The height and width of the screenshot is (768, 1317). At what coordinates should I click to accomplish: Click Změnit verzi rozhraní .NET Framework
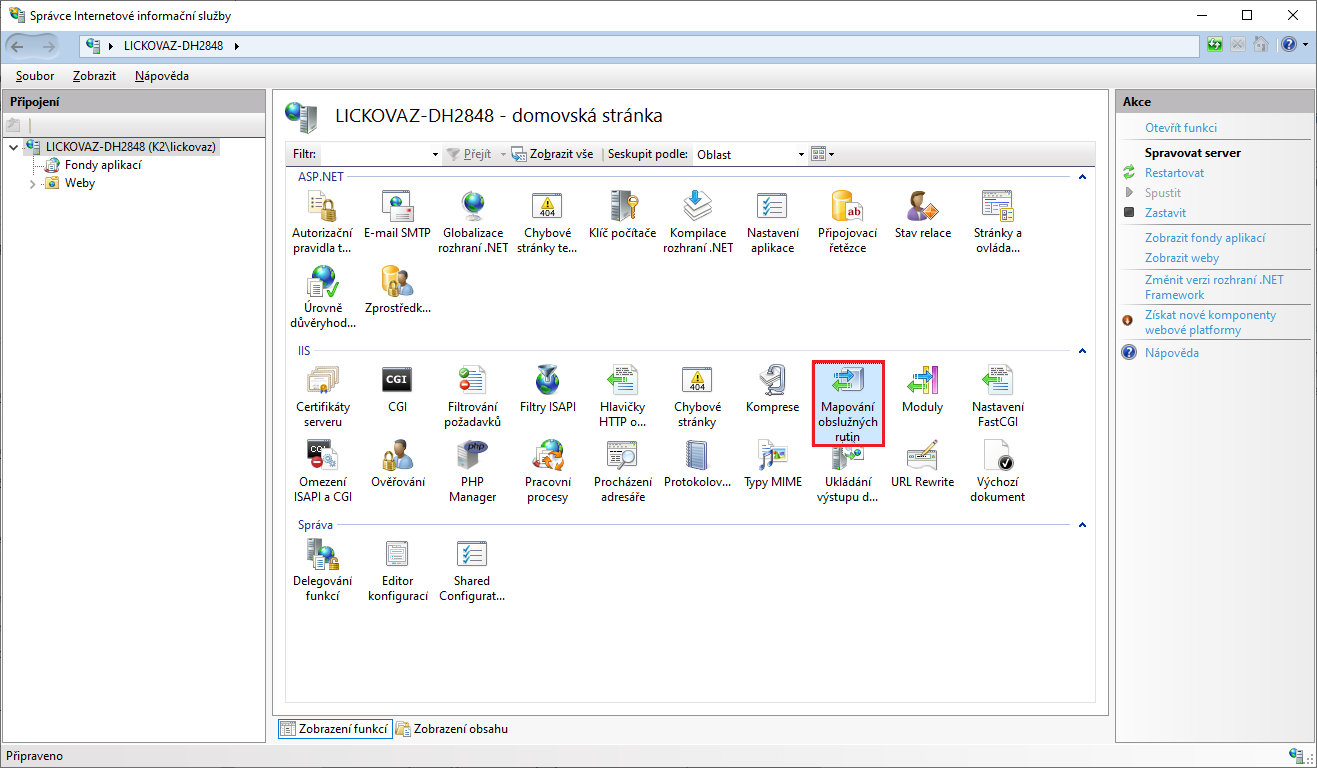coord(1214,287)
